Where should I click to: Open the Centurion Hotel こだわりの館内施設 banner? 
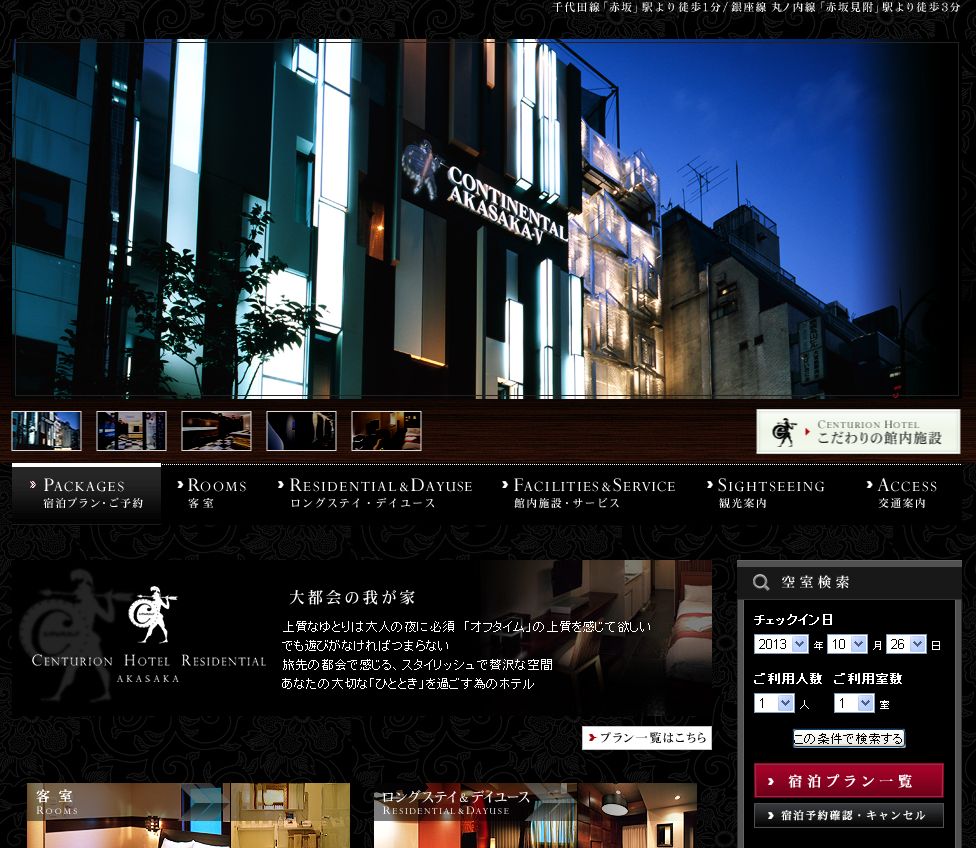tap(858, 431)
